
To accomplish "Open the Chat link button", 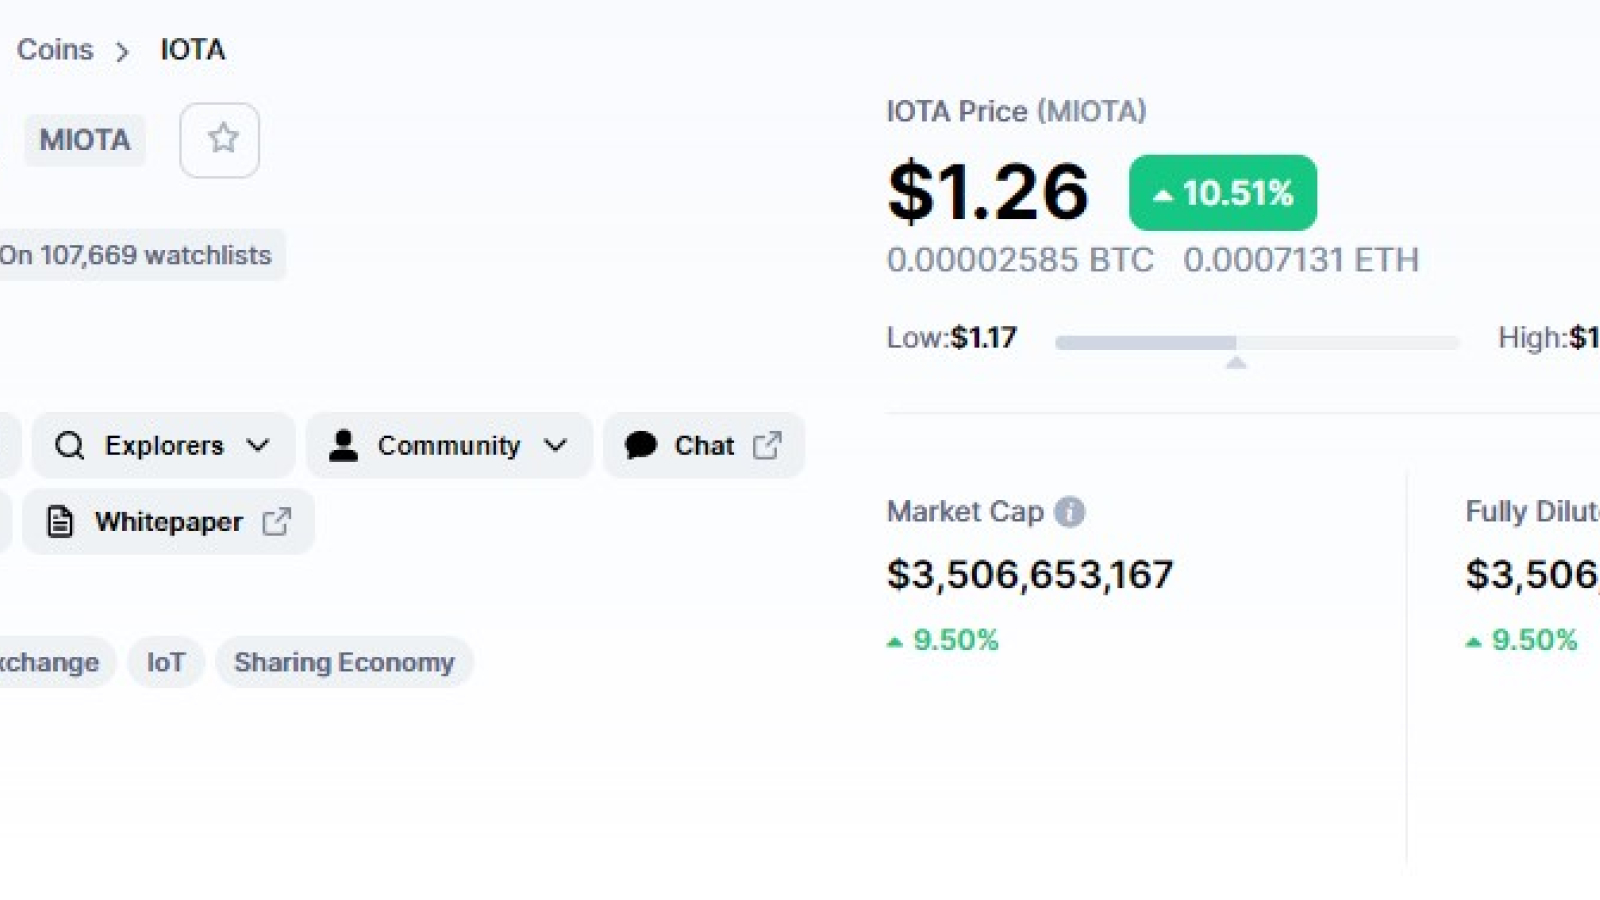I will coord(704,445).
